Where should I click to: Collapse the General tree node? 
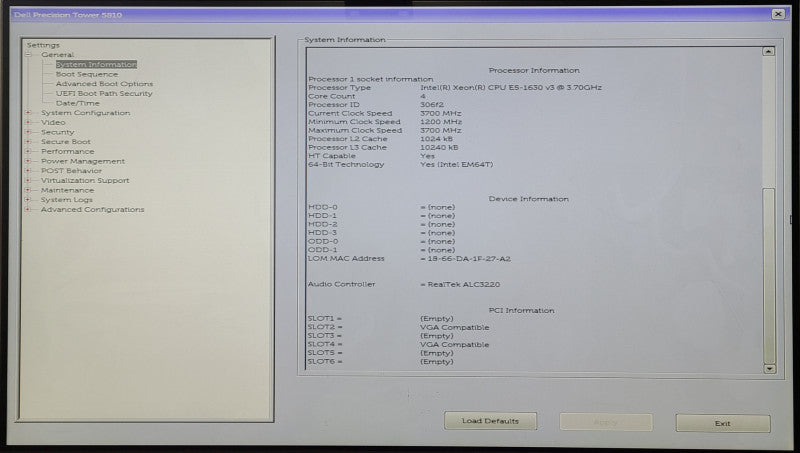pos(29,55)
